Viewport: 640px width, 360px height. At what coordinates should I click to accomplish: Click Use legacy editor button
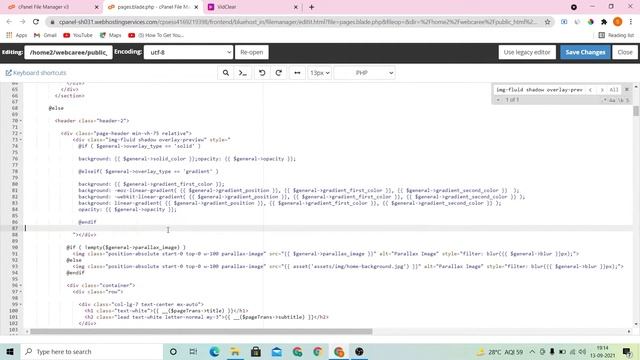[x=527, y=52]
